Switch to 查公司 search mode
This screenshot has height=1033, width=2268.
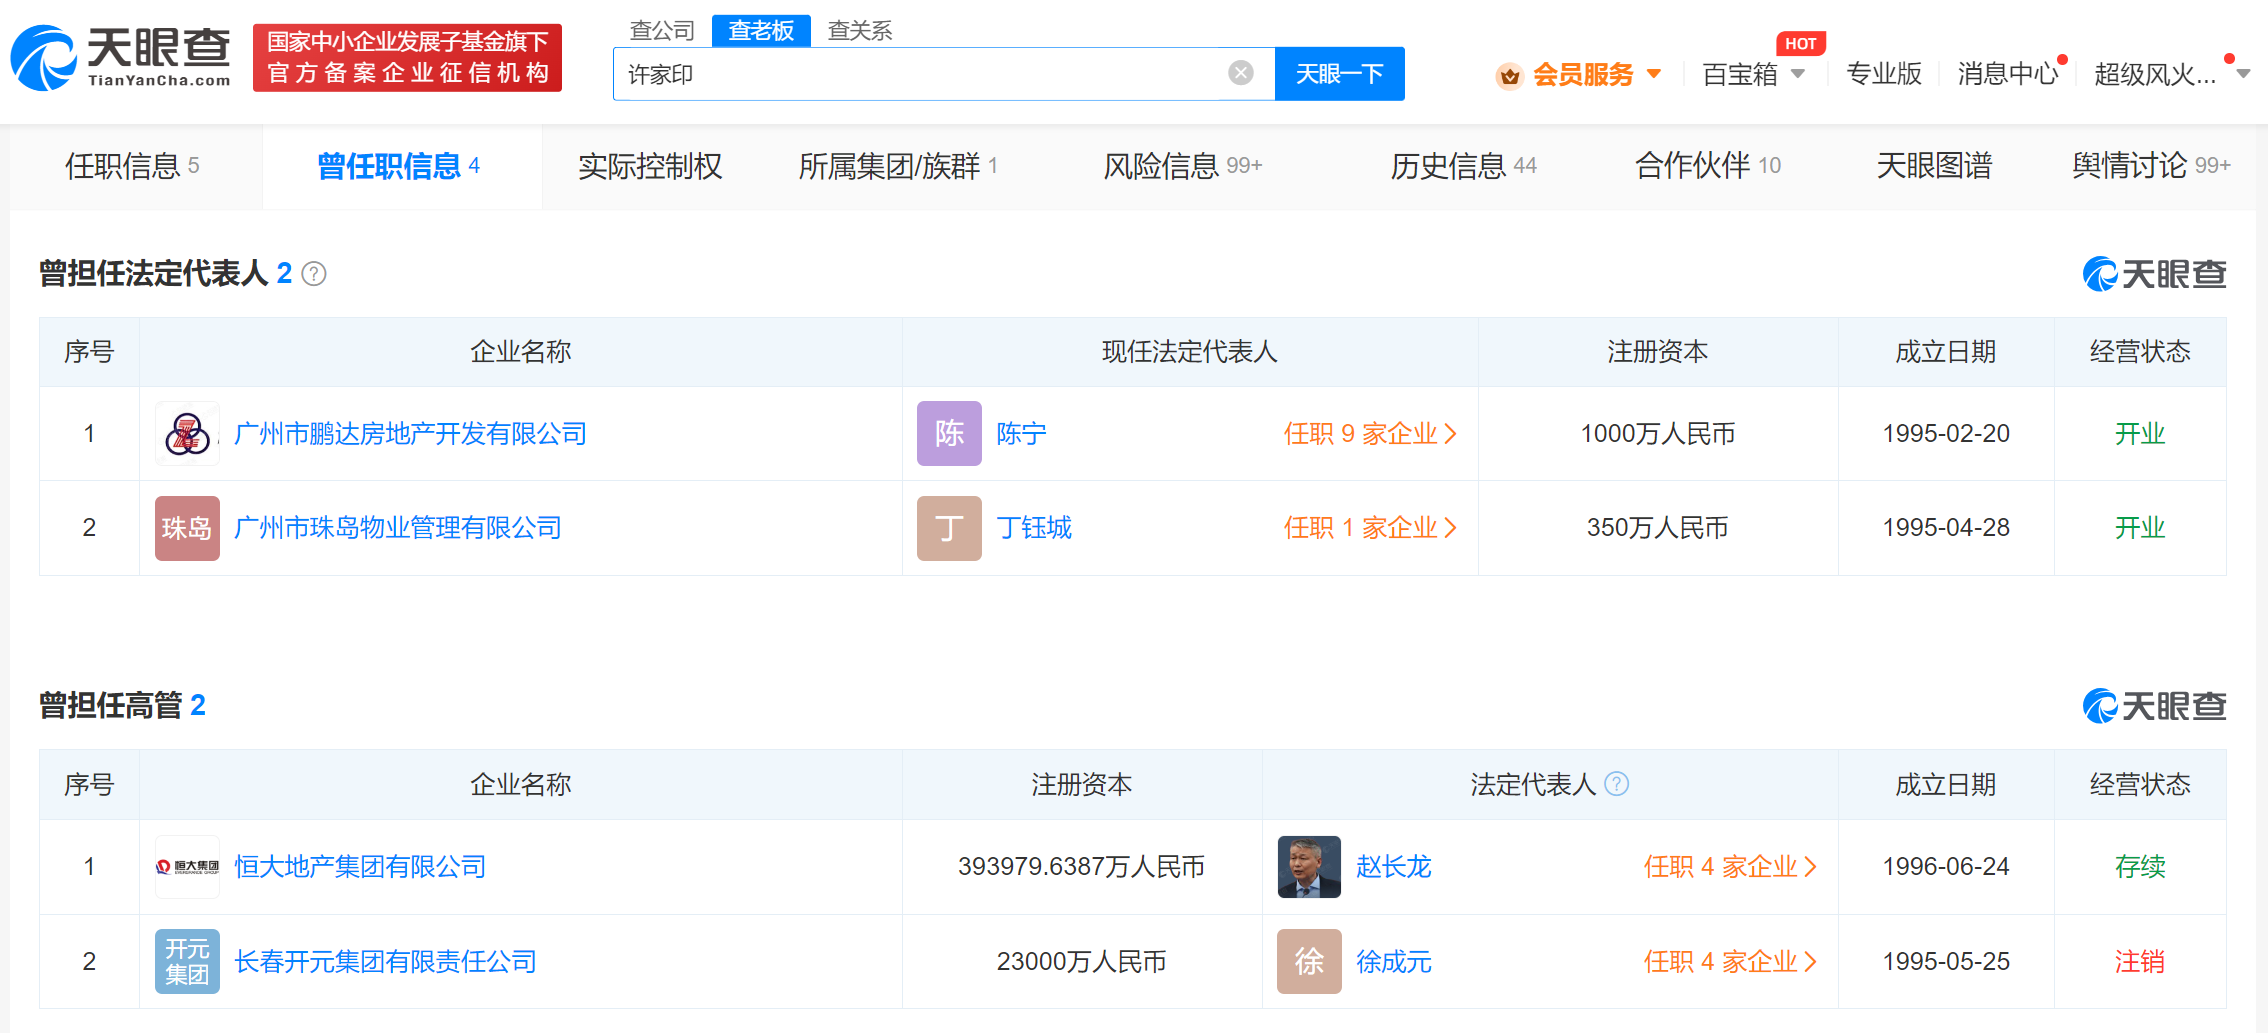point(662,31)
